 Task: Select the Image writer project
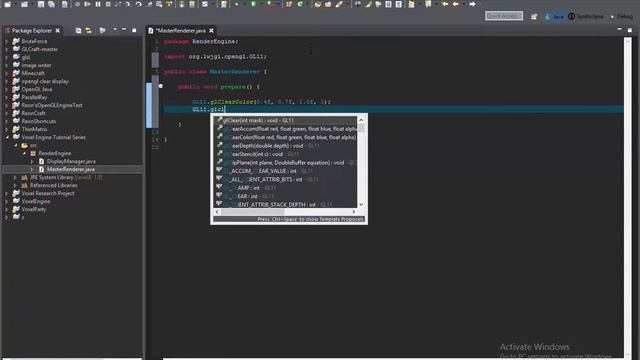(36, 65)
